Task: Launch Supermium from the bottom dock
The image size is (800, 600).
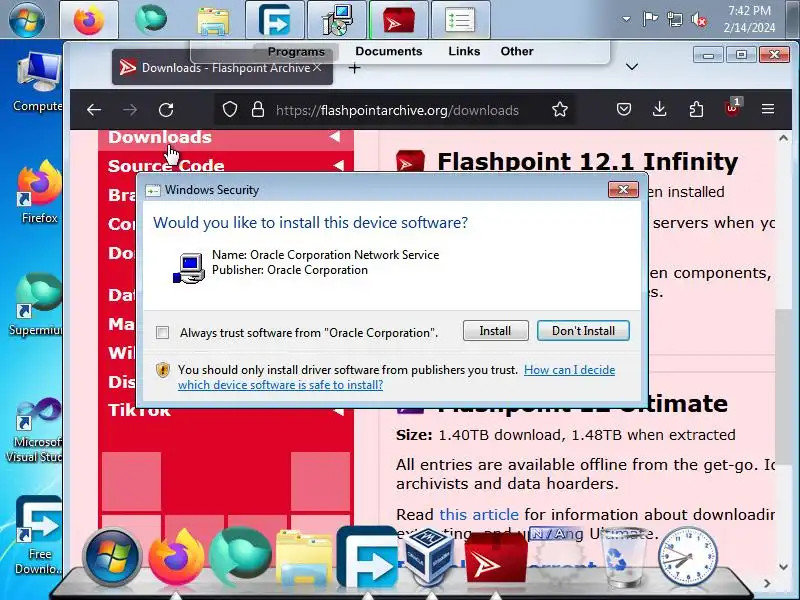Action: (240, 557)
